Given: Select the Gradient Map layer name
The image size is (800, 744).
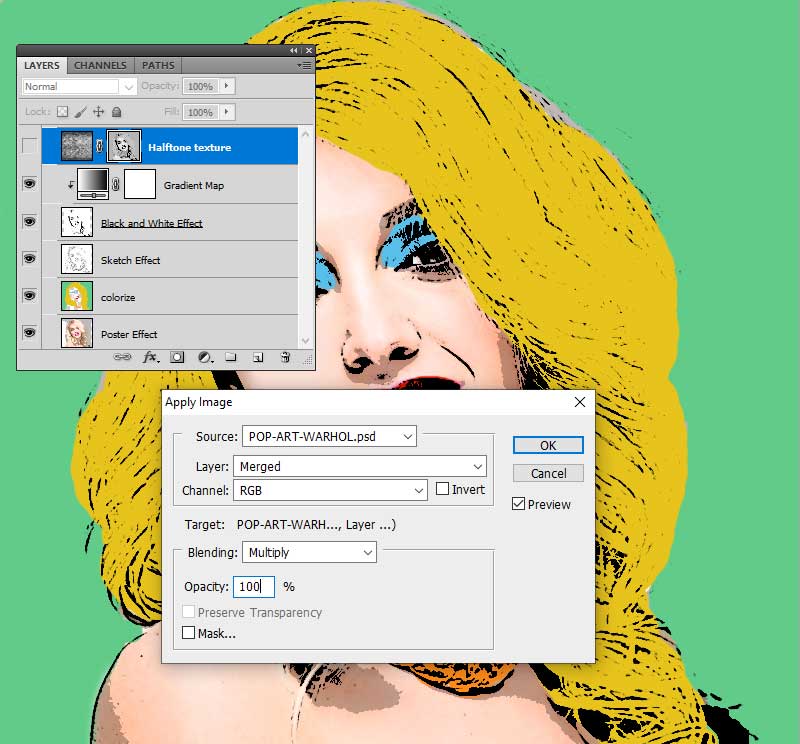Looking at the screenshot, I should pyautogui.click(x=194, y=185).
